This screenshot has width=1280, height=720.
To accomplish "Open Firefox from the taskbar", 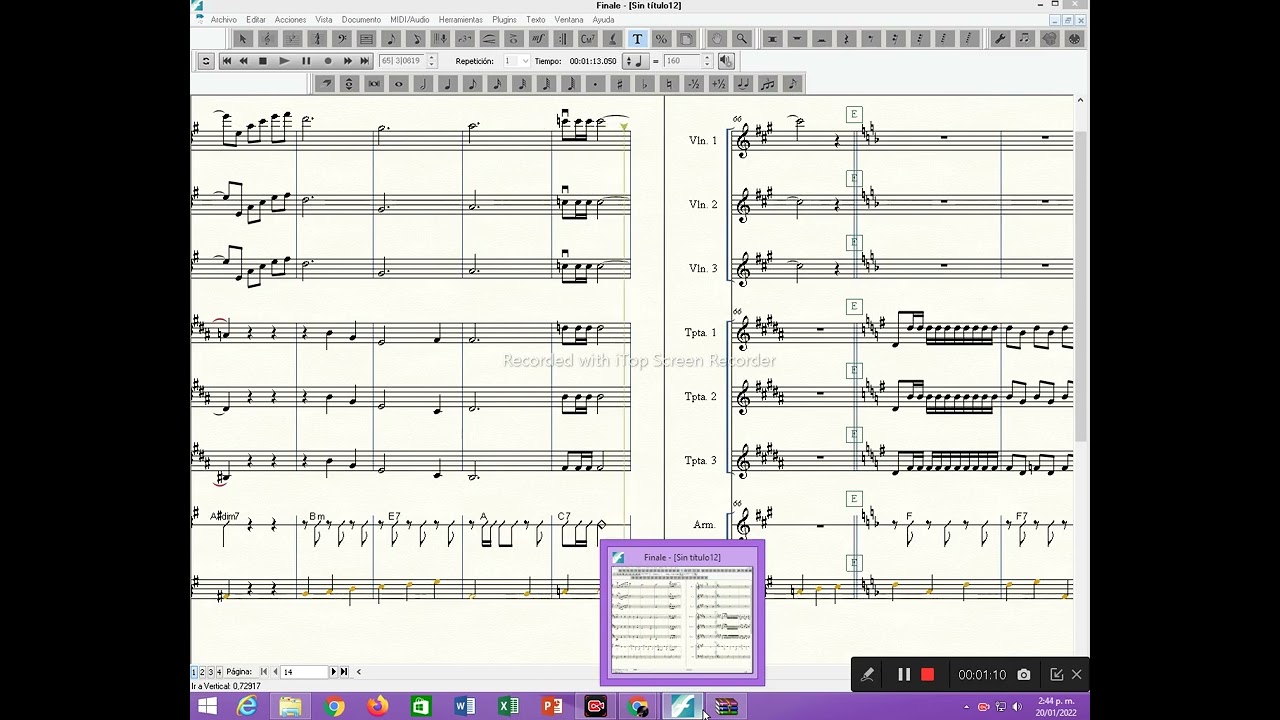I will pos(377,706).
